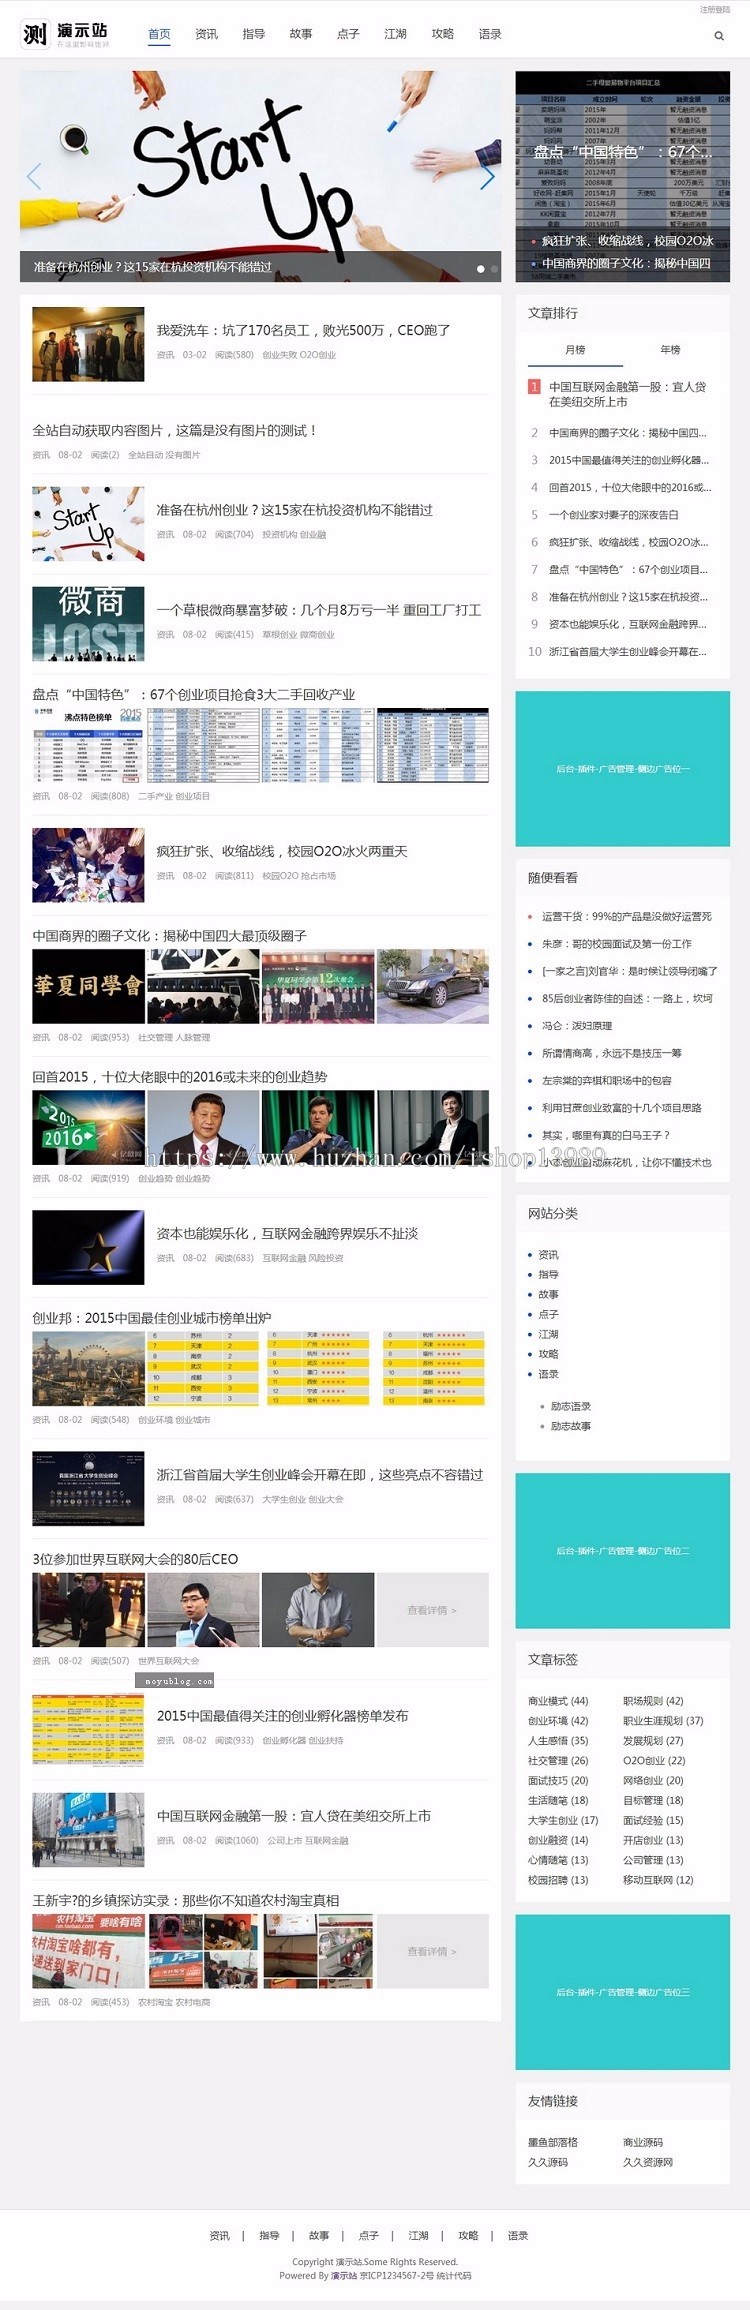Switch ranking to 月榜 tab
Viewport: 750px width, 2310px height.
click(575, 350)
